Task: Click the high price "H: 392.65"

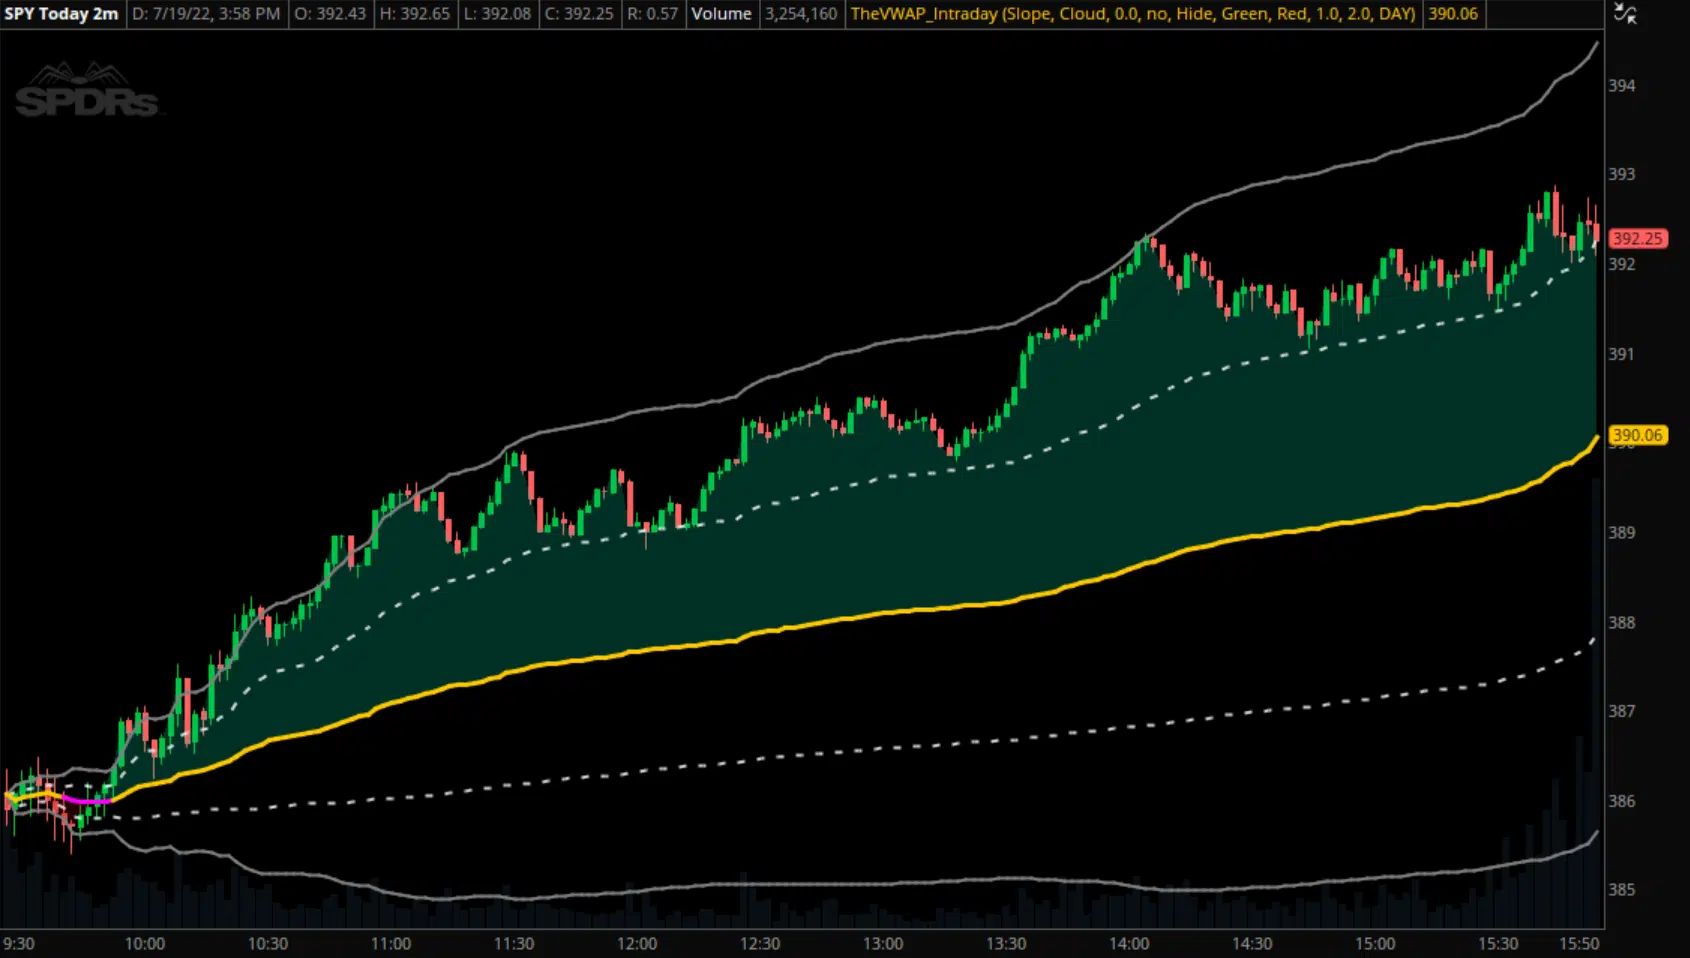Action: click(415, 14)
